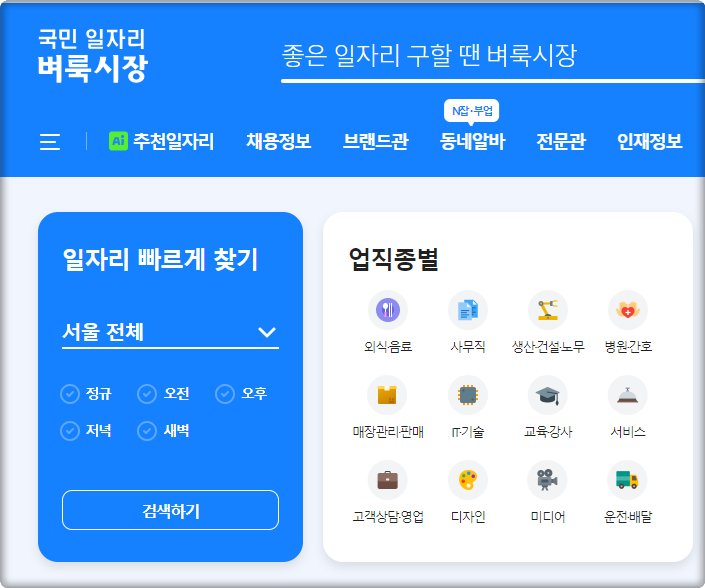705x588 pixels.
Task: Open the 교육·강사 graduation cap icon
Action: click(x=548, y=395)
